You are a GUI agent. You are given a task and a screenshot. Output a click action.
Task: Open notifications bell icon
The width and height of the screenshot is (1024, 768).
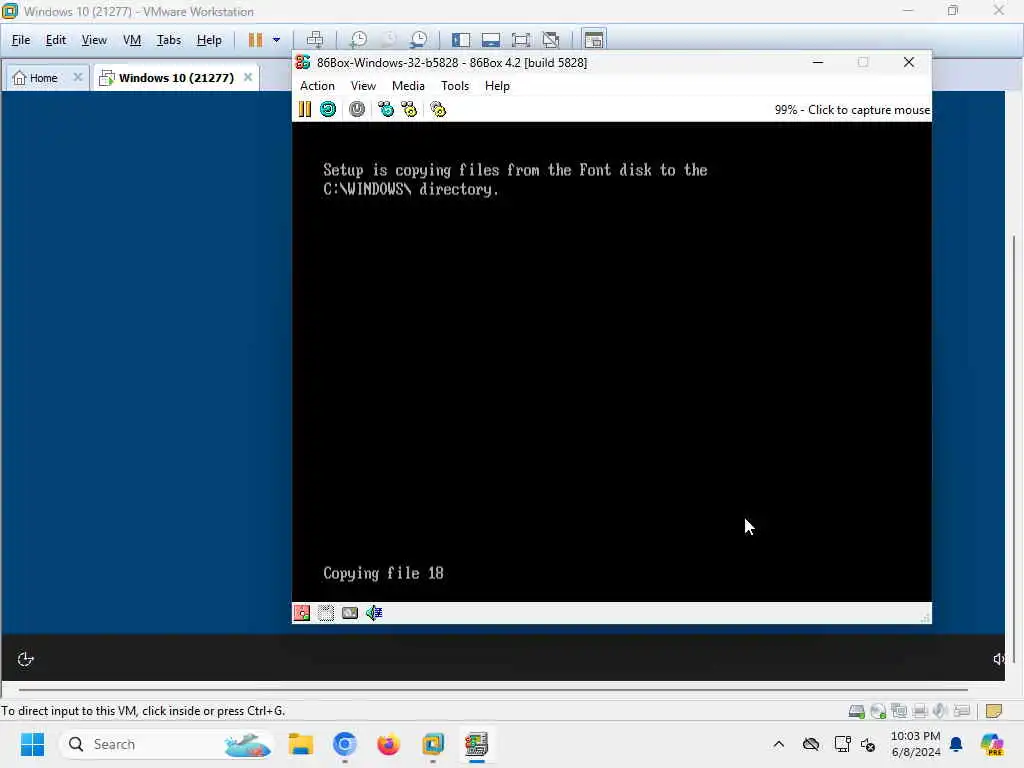[x=956, y=744]
